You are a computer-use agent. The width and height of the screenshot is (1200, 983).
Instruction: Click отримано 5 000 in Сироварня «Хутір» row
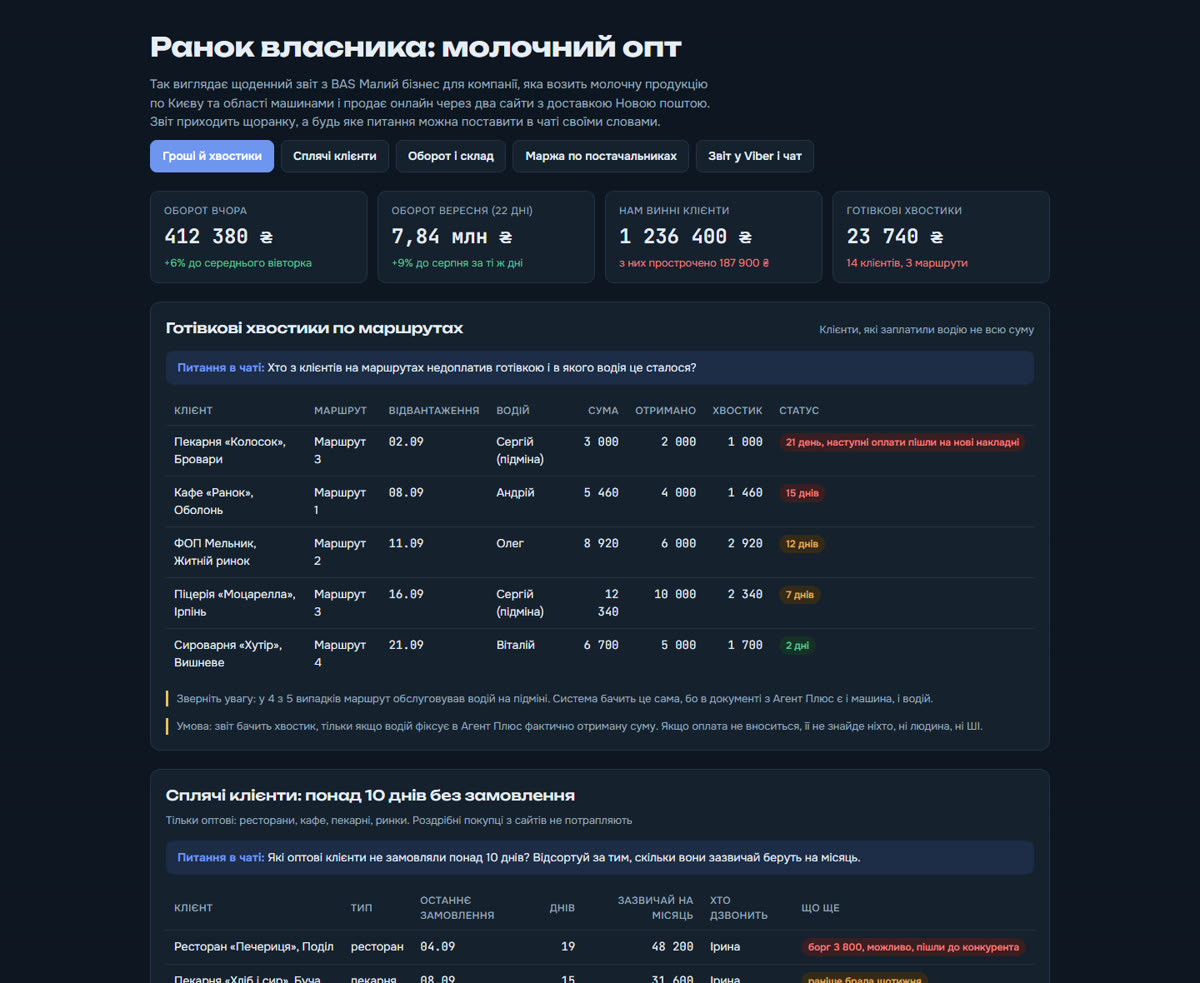tap(678, 646)
